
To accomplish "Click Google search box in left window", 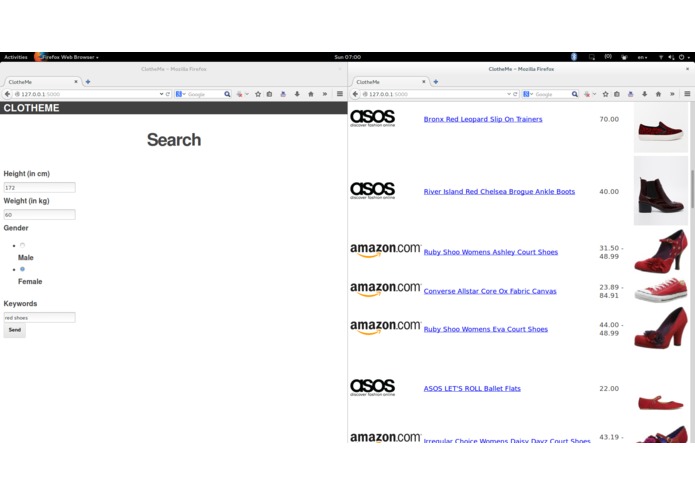I will point(205,94).
